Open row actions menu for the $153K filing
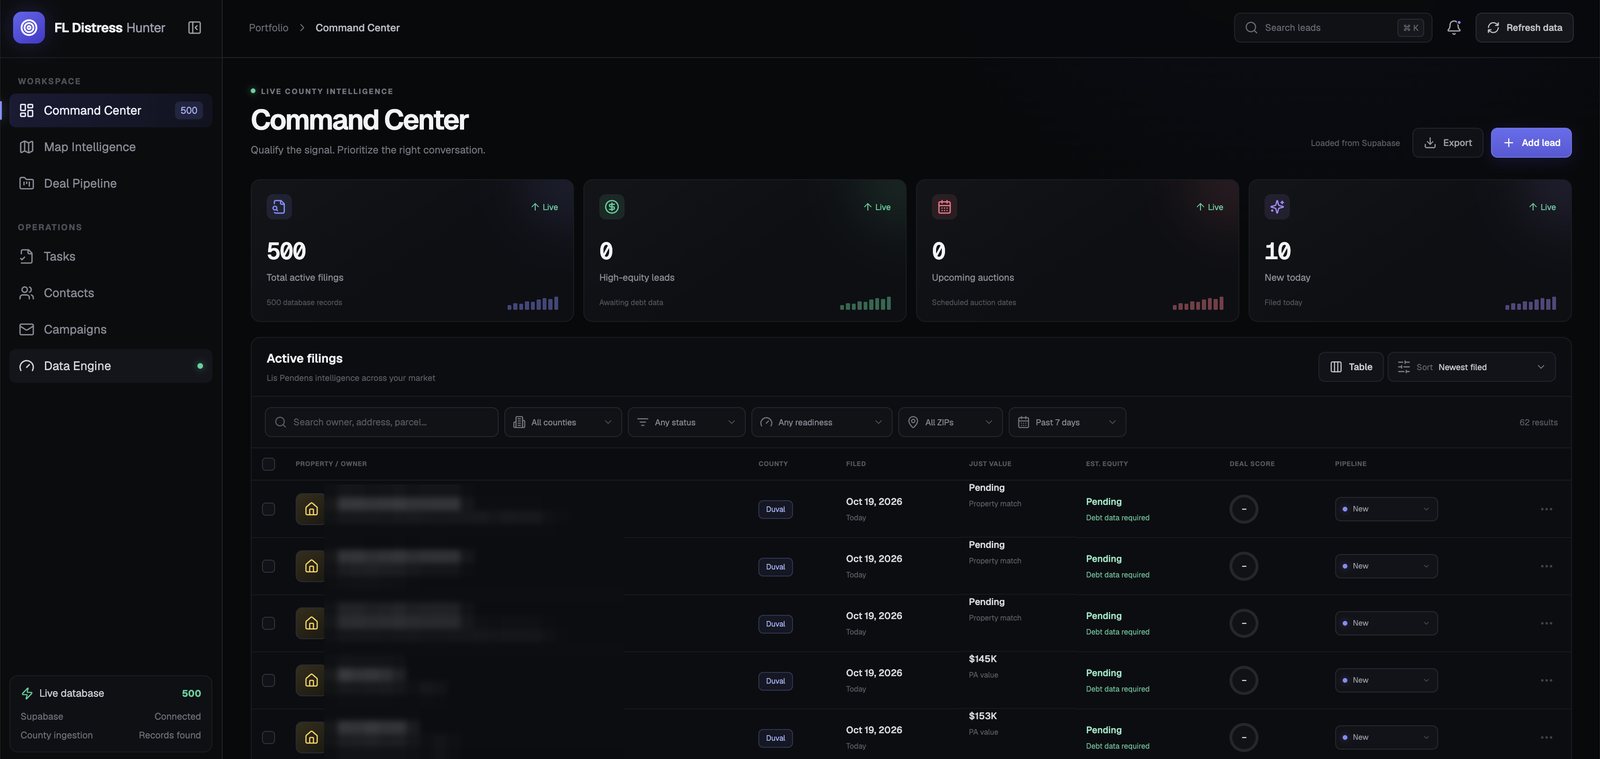 [1546, 737]
